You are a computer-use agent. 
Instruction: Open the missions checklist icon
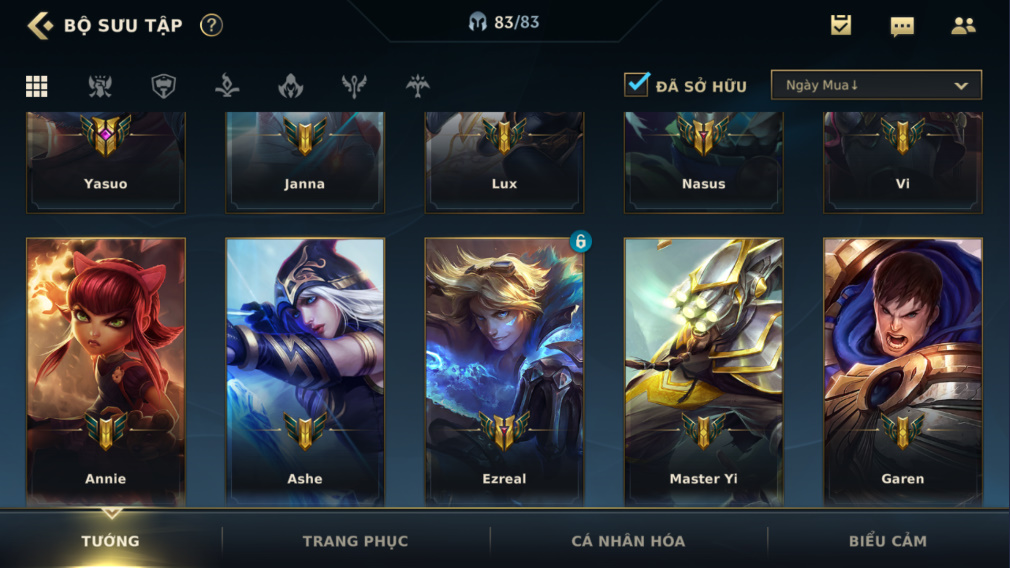tap(841, 25)
